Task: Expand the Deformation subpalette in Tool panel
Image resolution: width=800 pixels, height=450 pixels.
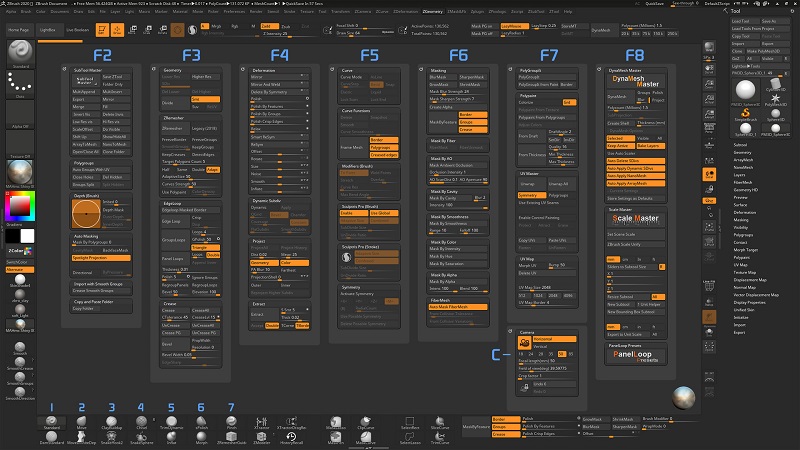Action: point(746,212)
